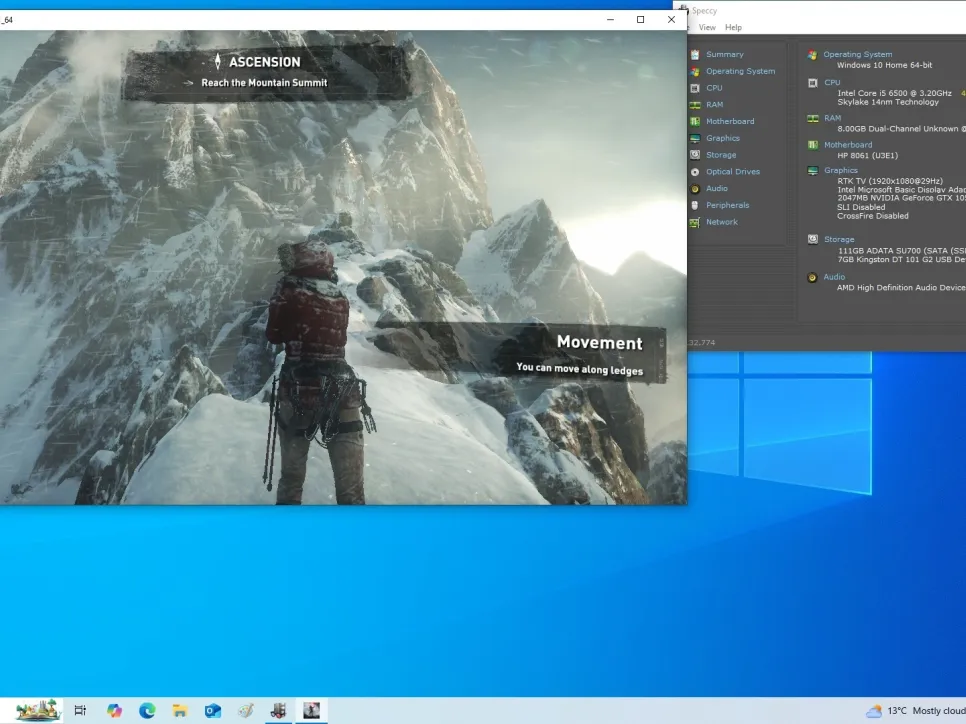Switch to the Tomb Raider game taskbar icon
The height and width of the screenshot is (724, 966).
tap(312, 710)
